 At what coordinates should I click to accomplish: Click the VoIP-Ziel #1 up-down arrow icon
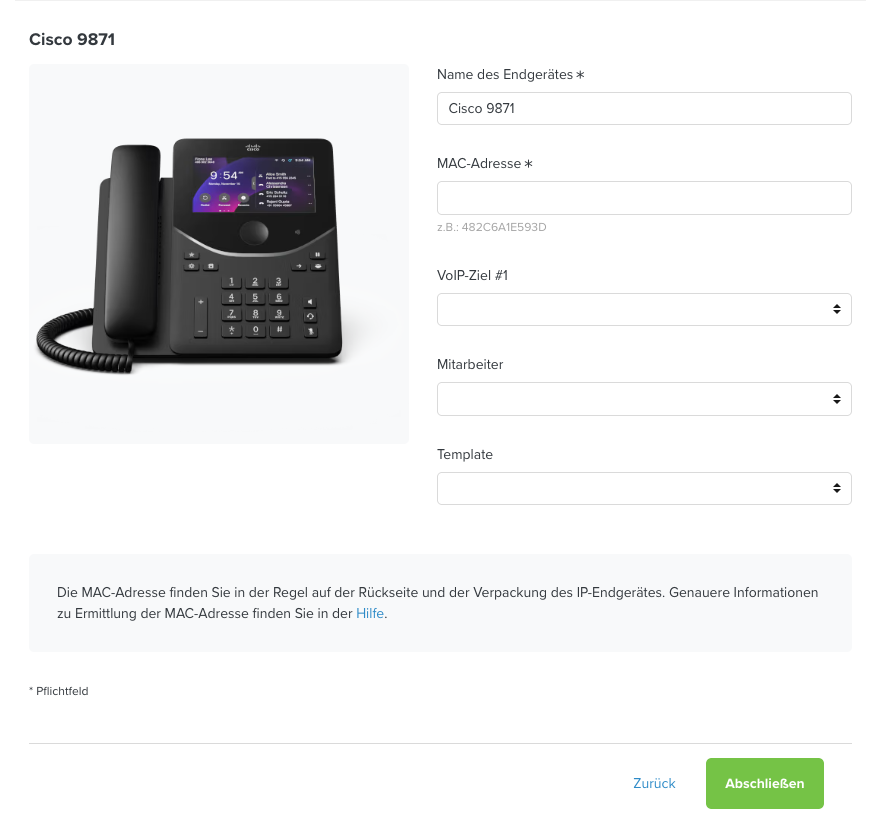tap(836, 309)
